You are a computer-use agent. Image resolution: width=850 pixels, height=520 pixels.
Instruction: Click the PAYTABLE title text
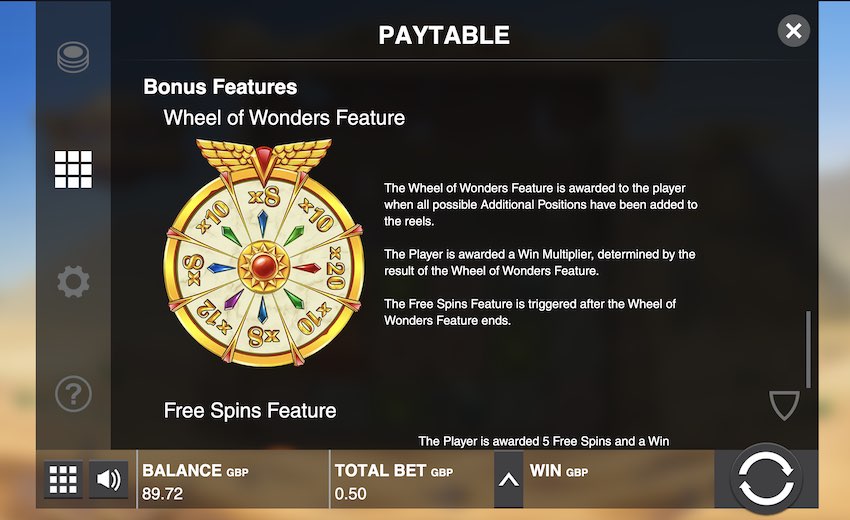444,35
